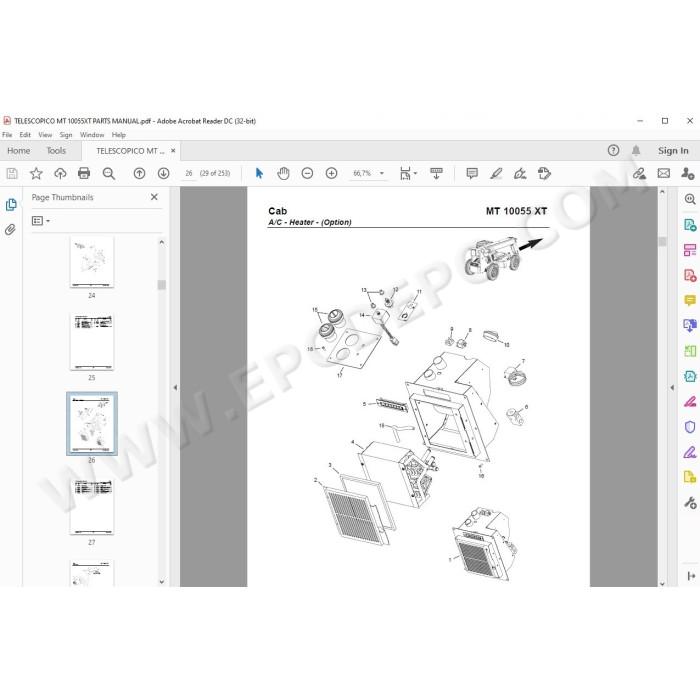Image resolution: width=700 pixels, height=700 pixels.
Task: Click the thumbnails panel scrollbar handle
Action: (162, 285)
